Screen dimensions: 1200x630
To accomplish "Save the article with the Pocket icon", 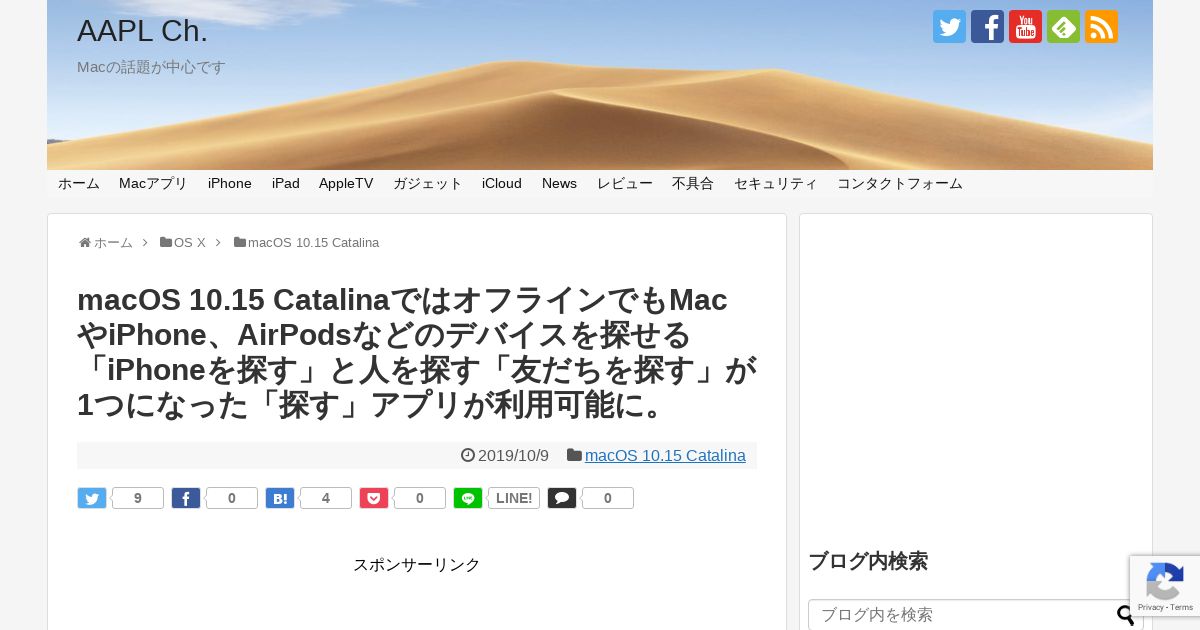I will coord(374,498).
